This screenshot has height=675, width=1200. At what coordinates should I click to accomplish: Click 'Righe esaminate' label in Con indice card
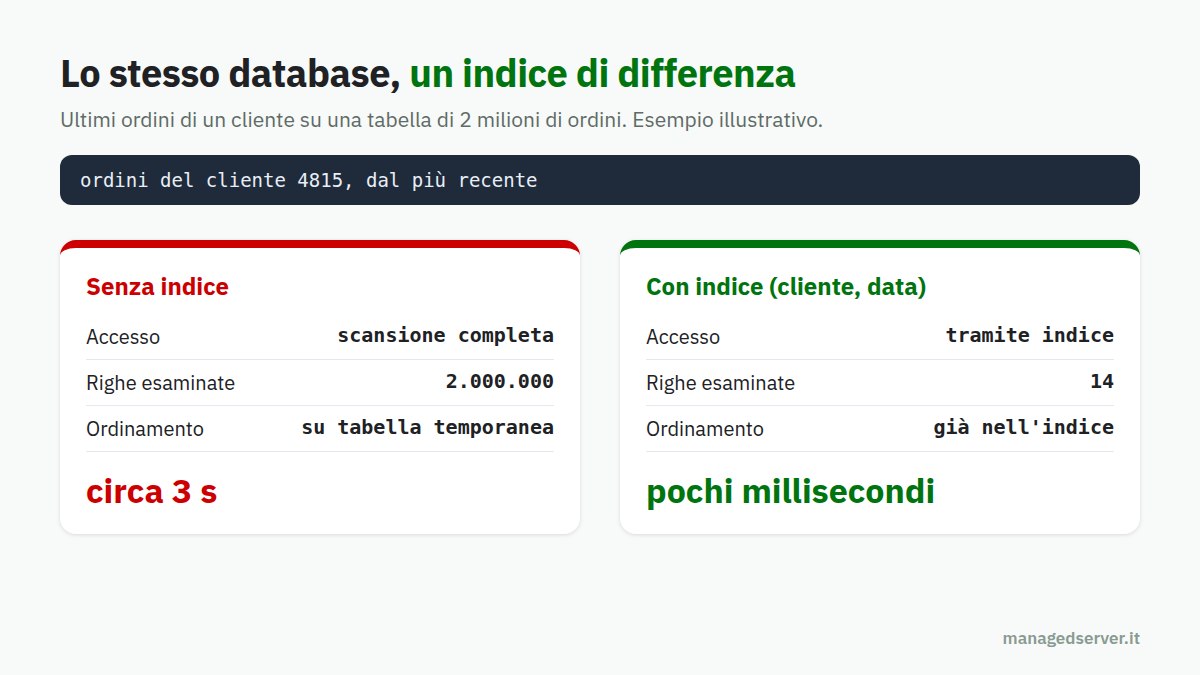coord(720,383)
